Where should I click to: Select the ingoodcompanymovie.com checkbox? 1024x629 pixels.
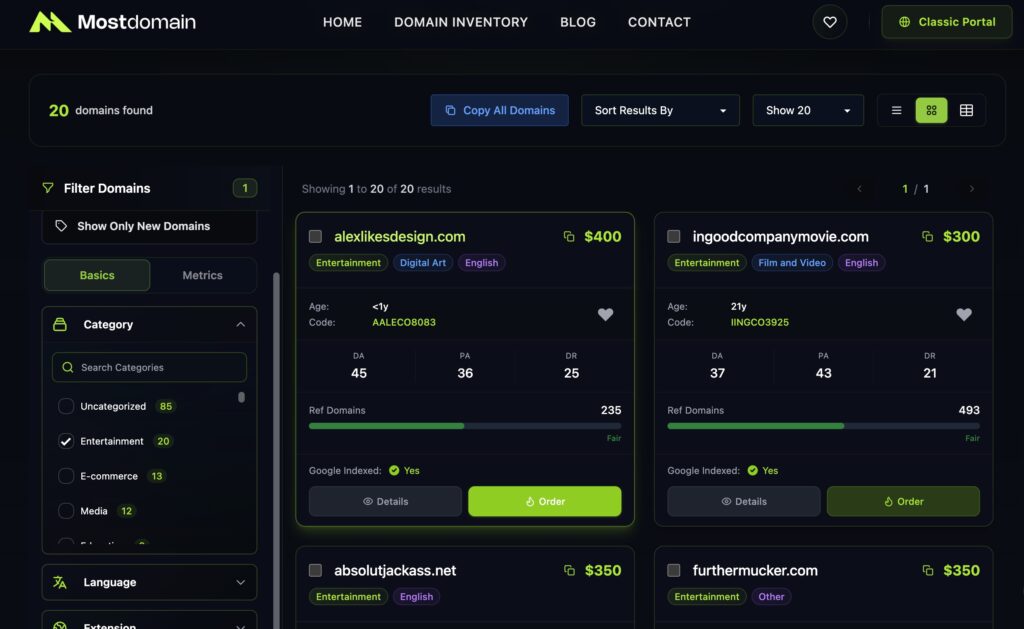pyautogui.click(x=674, y=236)
